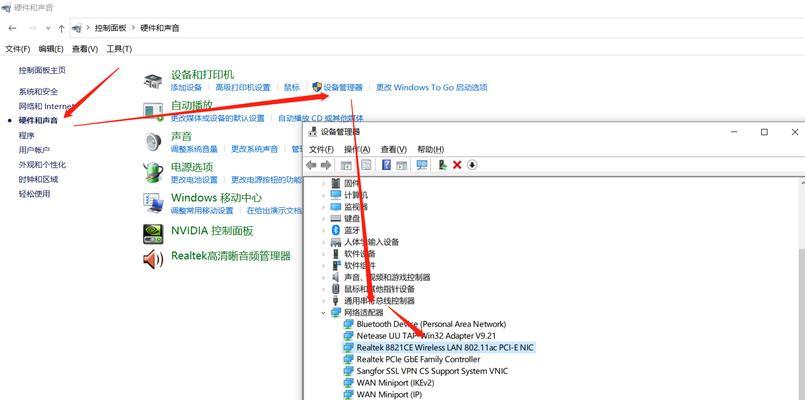The height and width of the screenshot is (400, 805).
Task: Click 外观和个性化 in sidebar
Action: (42, 165)
